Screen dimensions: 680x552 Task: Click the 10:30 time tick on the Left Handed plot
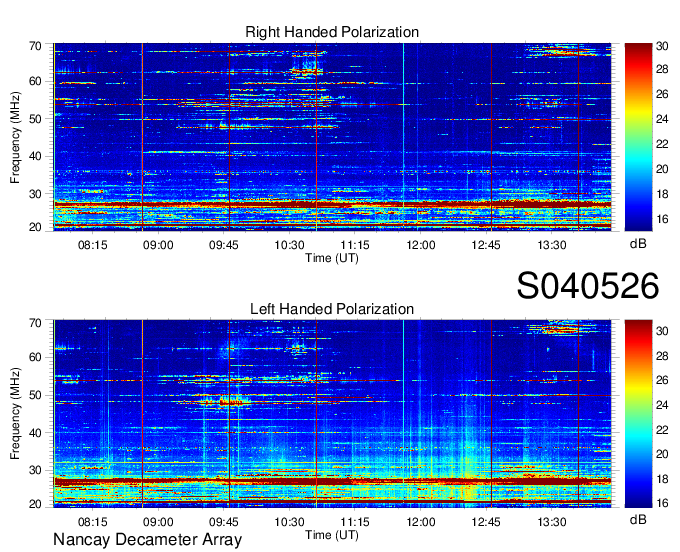tap(289, 522)
